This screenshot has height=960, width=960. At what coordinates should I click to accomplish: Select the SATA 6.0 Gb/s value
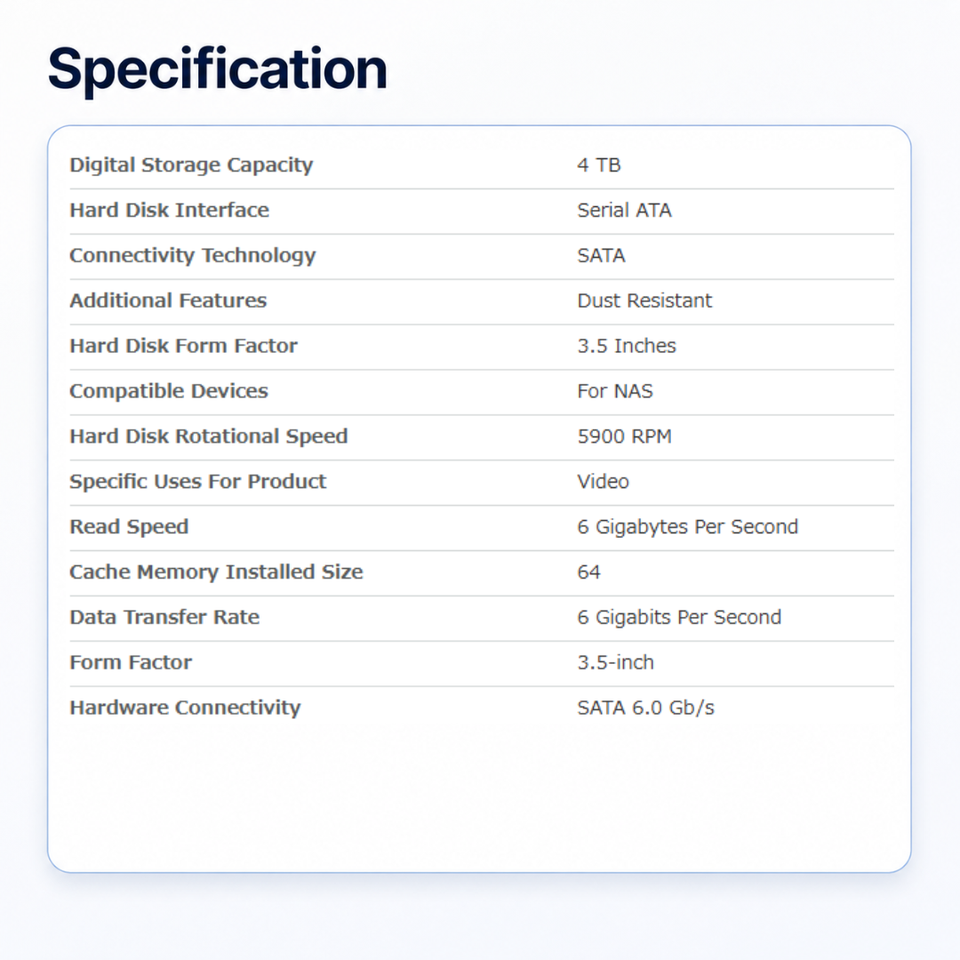(x=645, y=708)
